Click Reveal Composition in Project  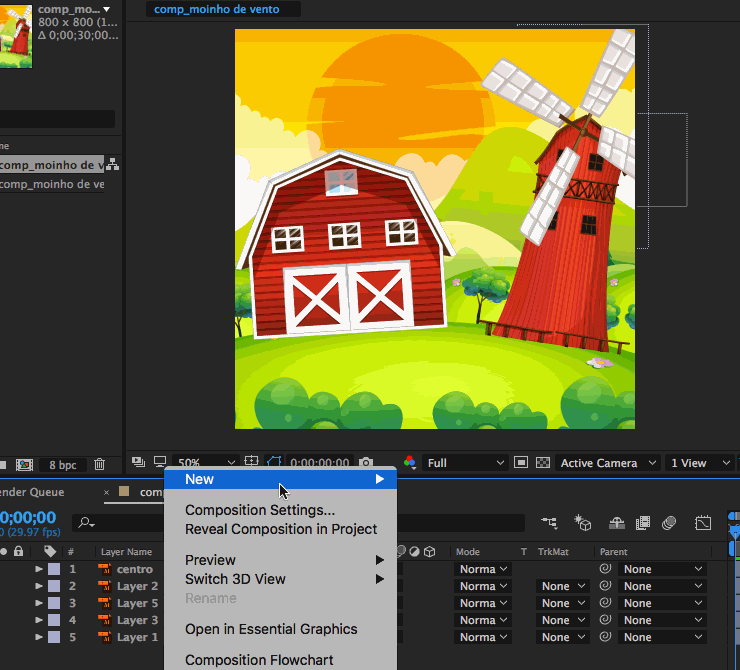coord(281,529)
